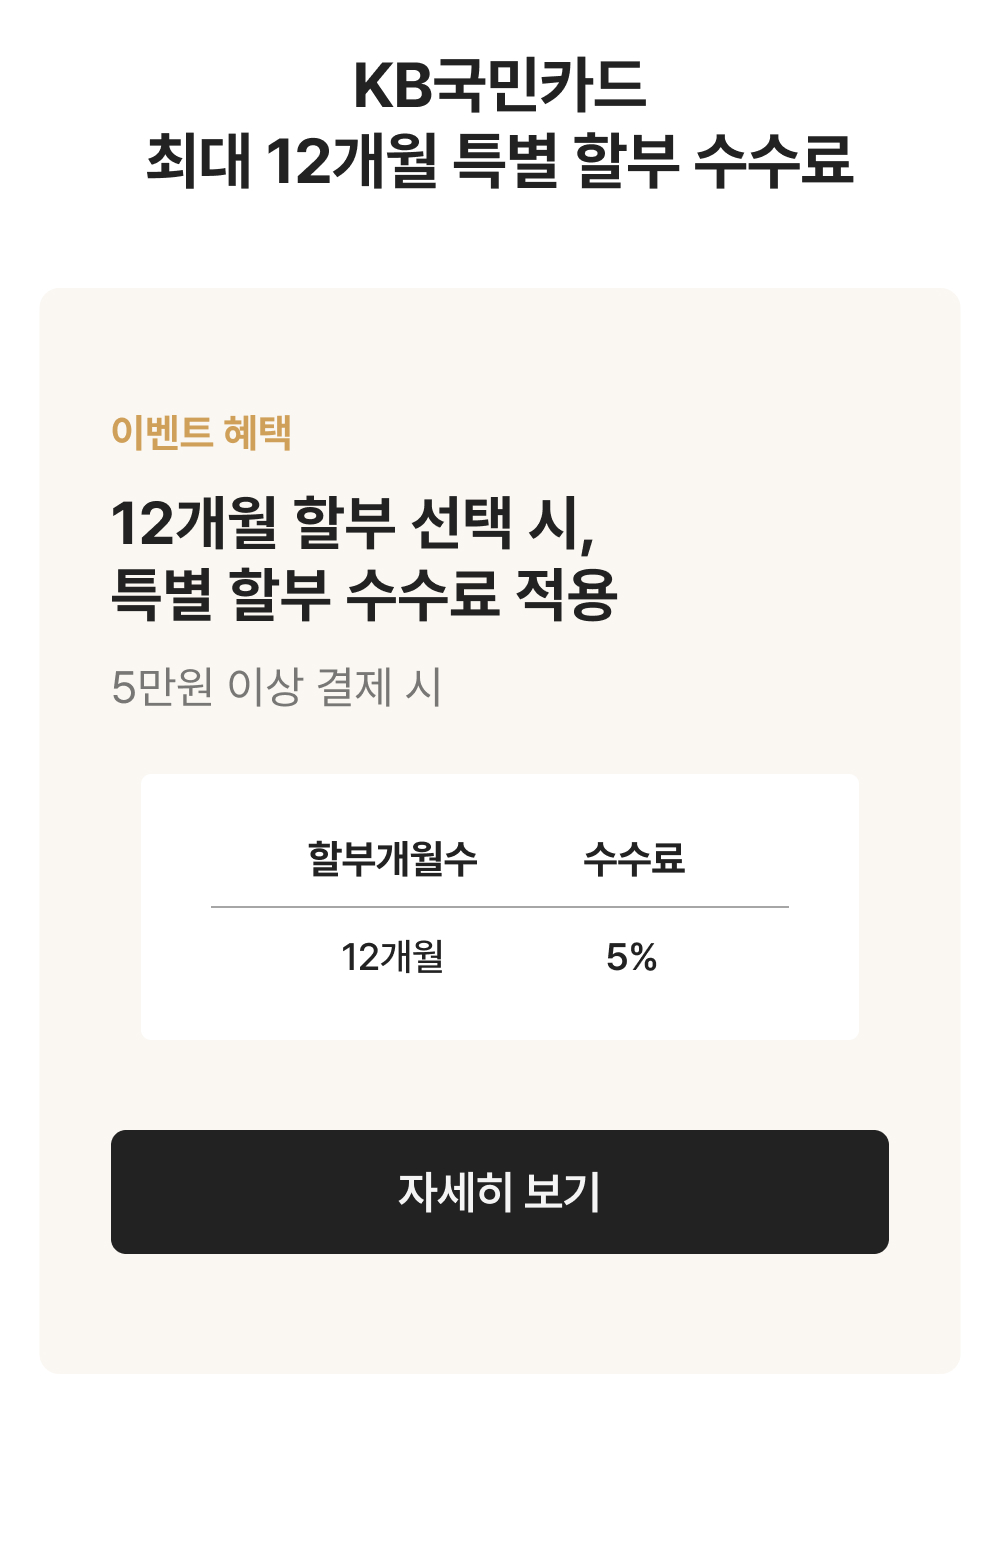
Task: Click the 수수료 column header in the table
Action: (634, 858)
